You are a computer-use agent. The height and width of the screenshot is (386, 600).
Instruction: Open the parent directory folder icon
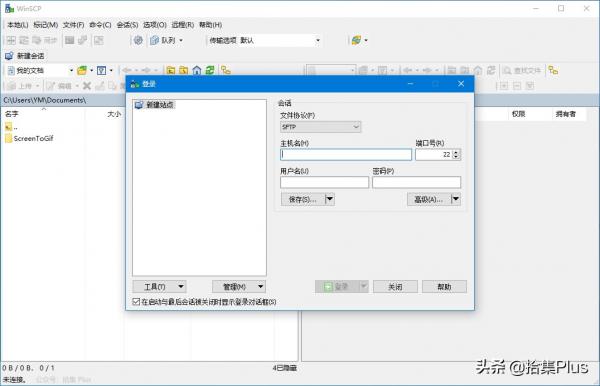pos(171,70)
